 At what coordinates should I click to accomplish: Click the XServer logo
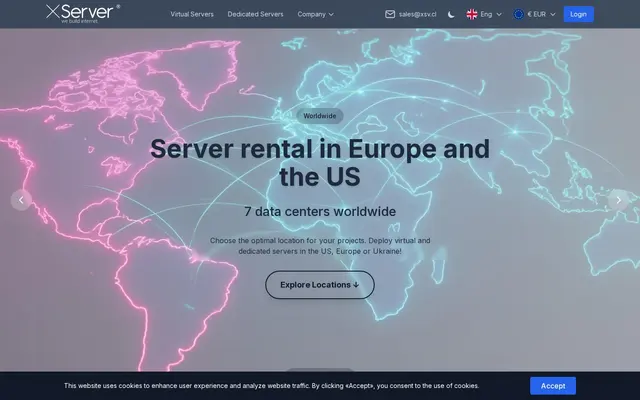[x=83, y=13]
